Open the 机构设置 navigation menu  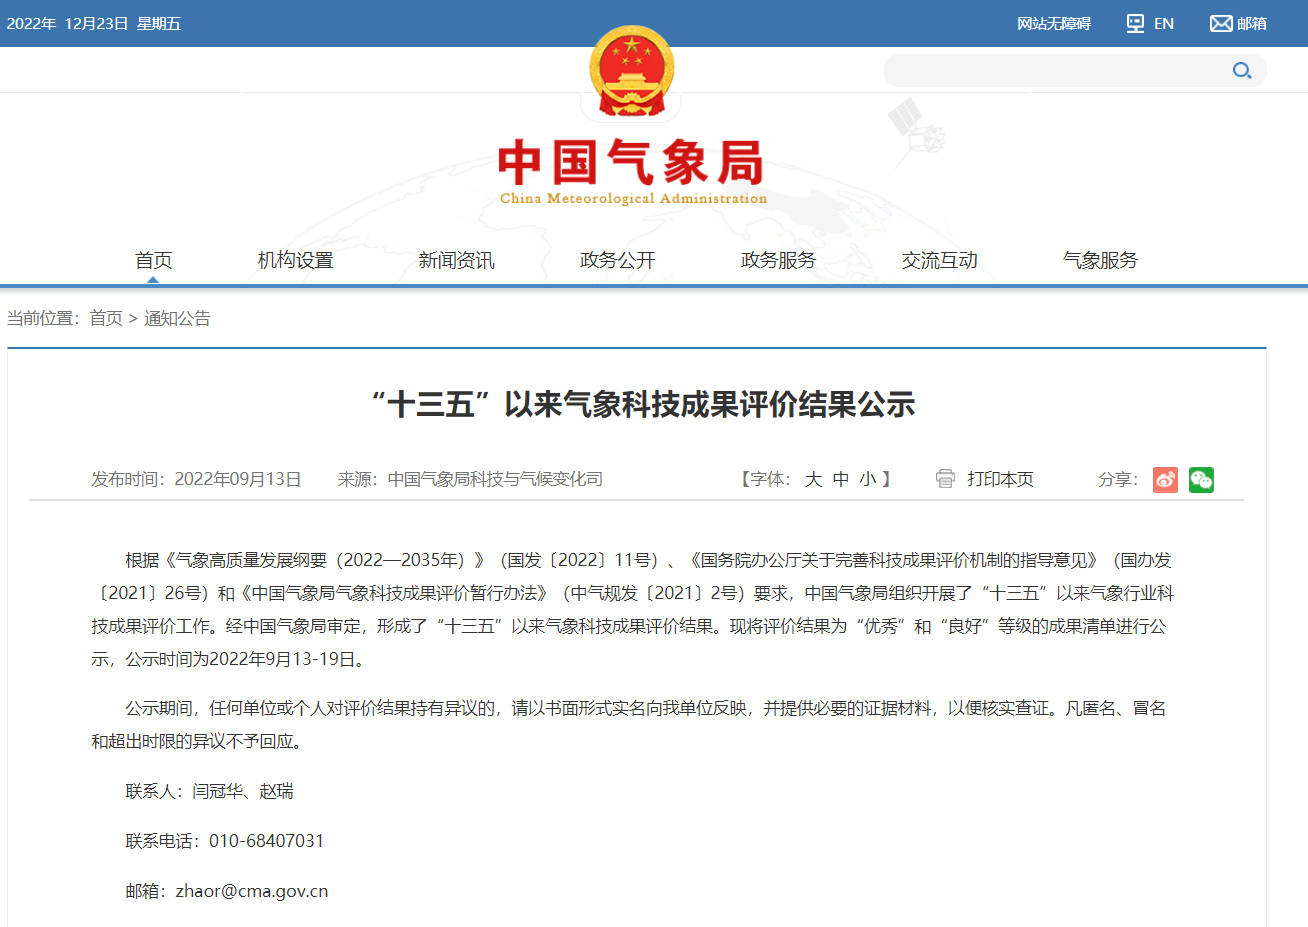[295, 261]
